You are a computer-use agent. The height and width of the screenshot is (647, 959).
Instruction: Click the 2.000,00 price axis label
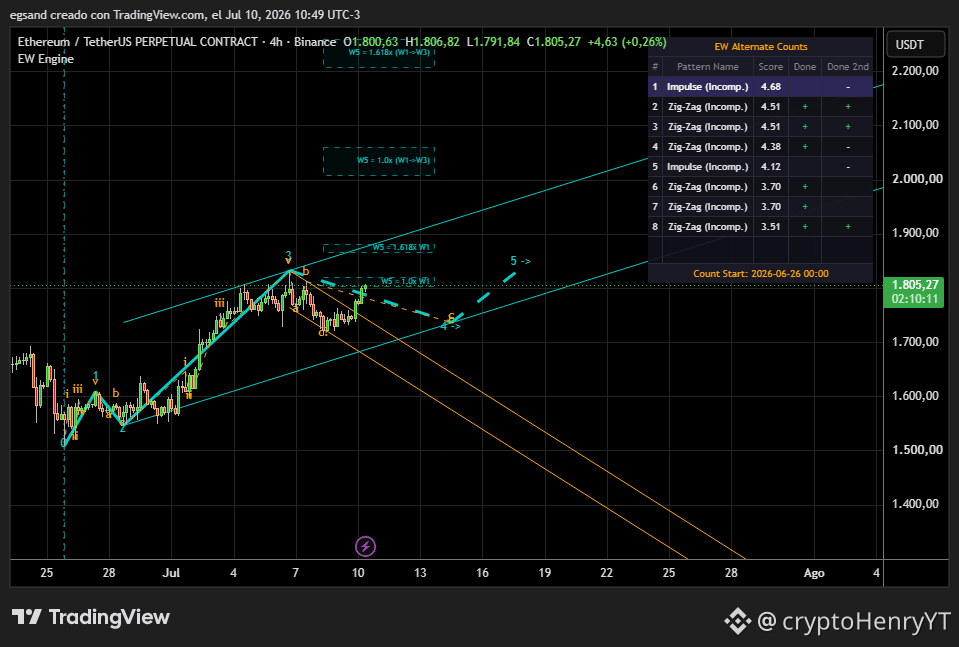point(915,179)
